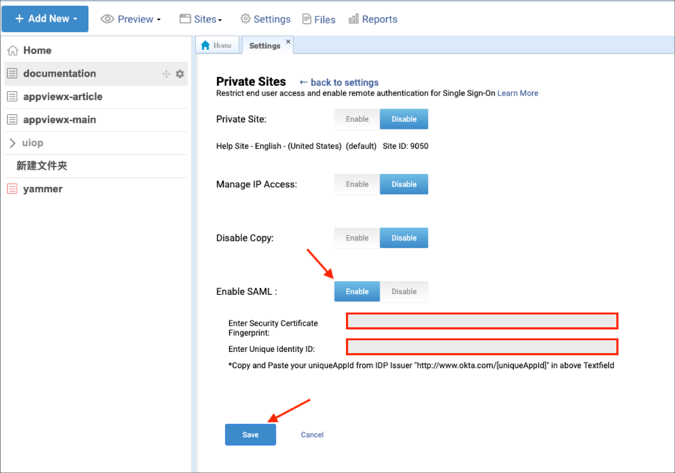Open the Home item in sidebar

(37, 50)
